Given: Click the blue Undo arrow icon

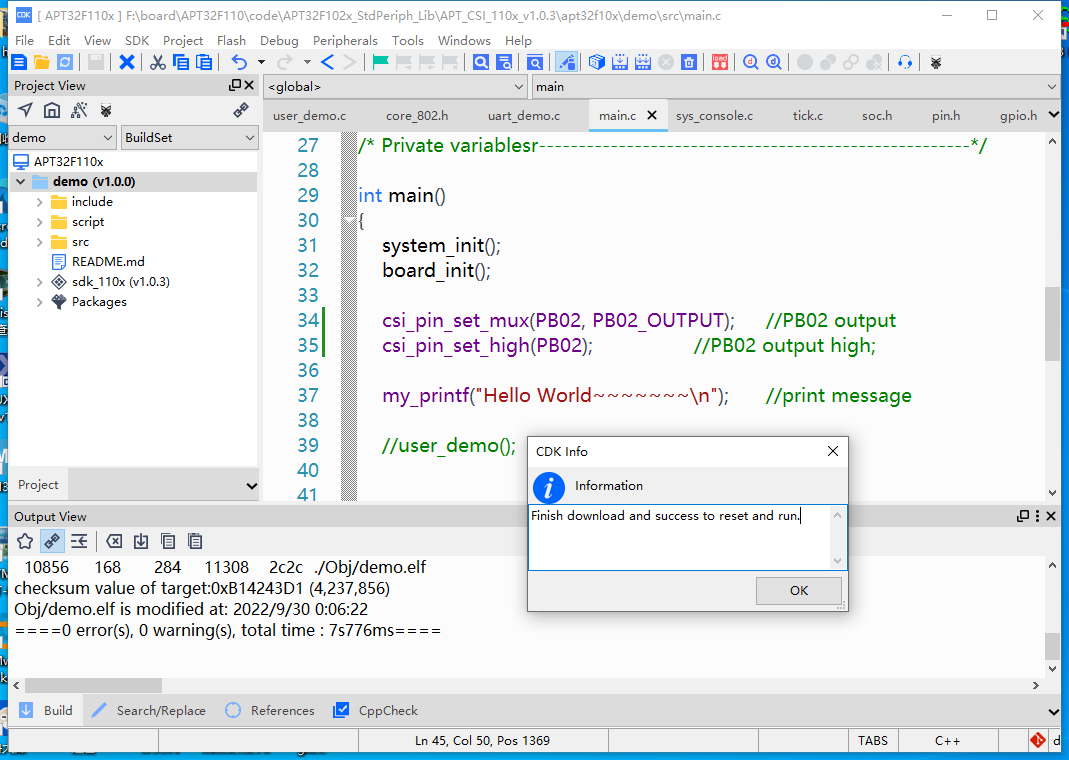Looking at the screenshot, I should coord(238,62).
